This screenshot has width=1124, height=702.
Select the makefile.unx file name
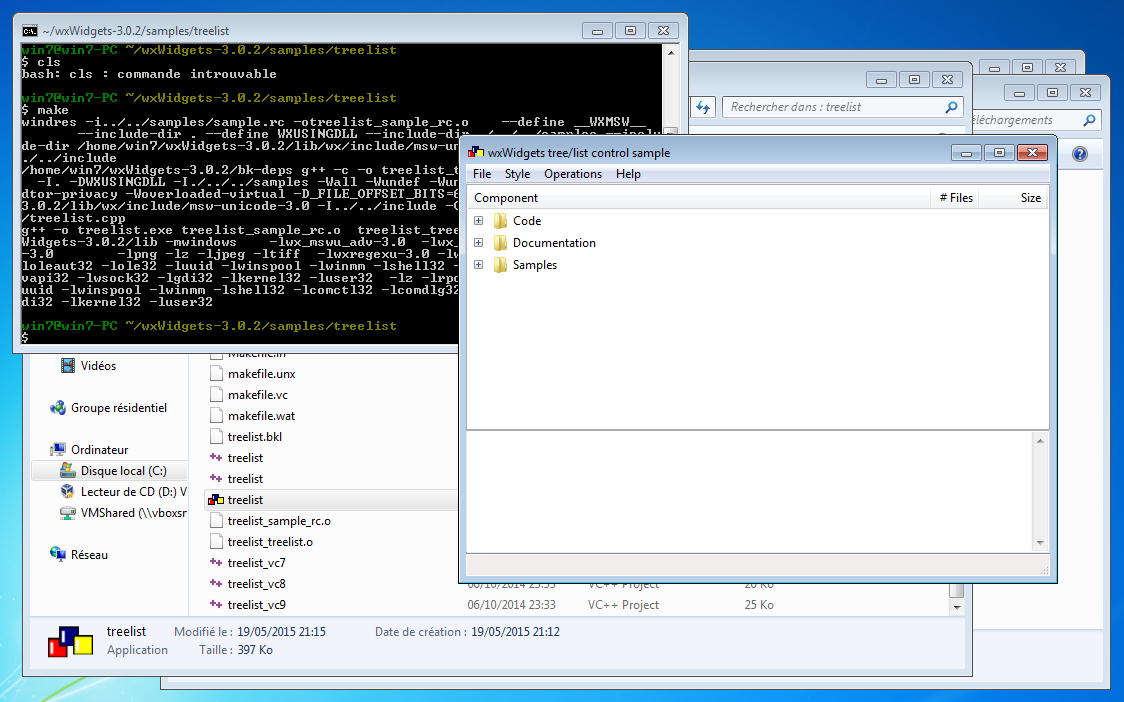(262, 374)
